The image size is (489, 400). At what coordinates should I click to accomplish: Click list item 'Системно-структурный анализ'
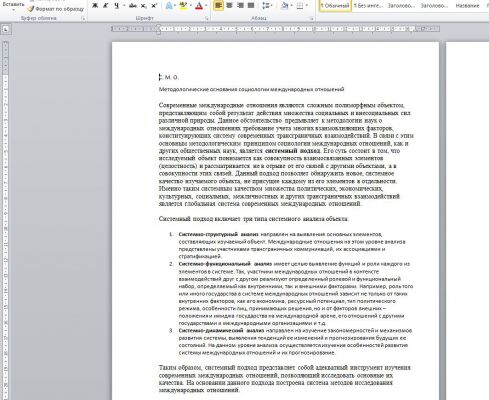(291, 245)
